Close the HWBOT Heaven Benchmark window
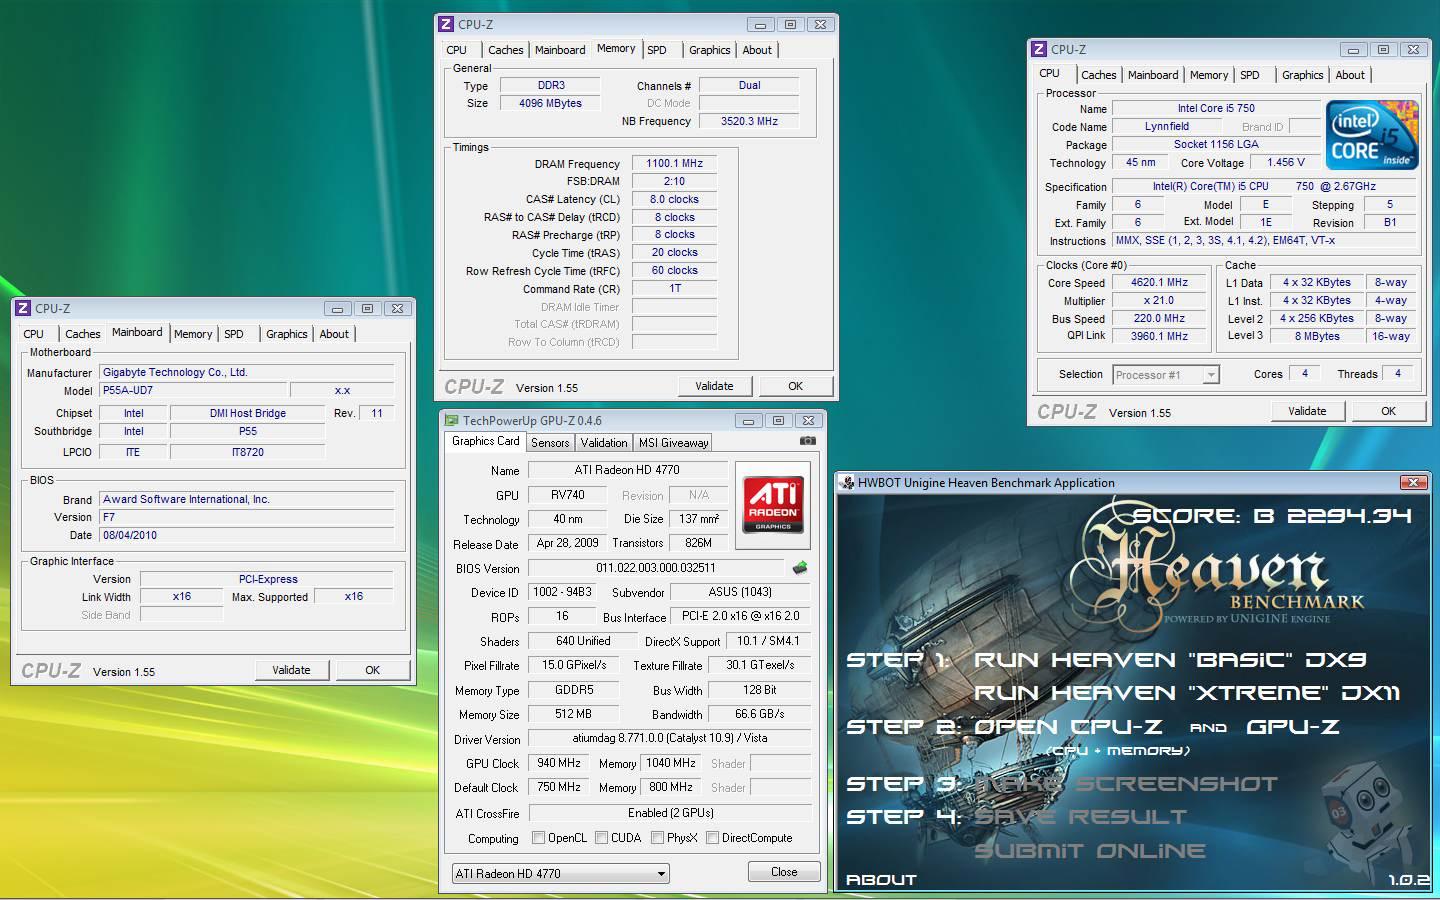The image size is (1440, 900). (1413, 482)
